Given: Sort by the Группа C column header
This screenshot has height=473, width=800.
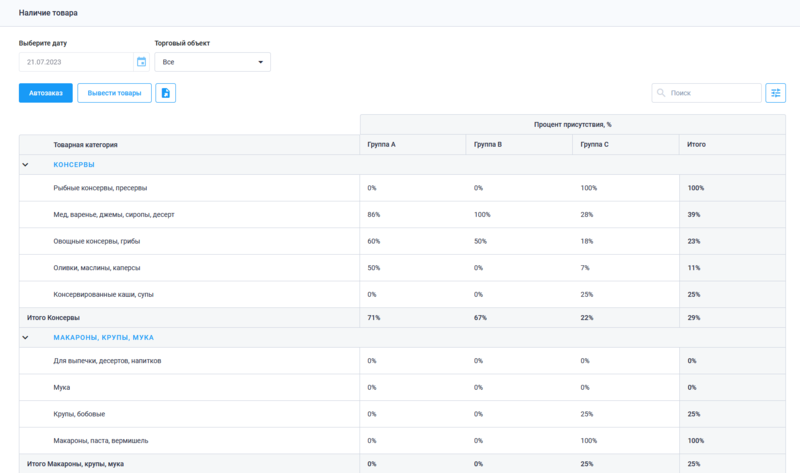Looking at the screenshot, I should 595,145.
